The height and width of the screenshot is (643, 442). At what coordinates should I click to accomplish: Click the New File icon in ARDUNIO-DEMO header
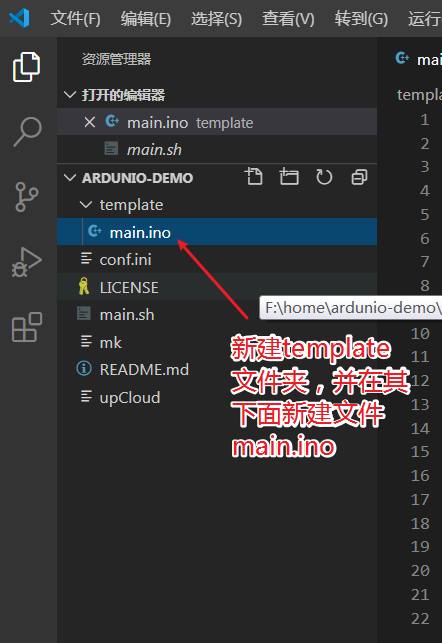click(x=254, y=177)
